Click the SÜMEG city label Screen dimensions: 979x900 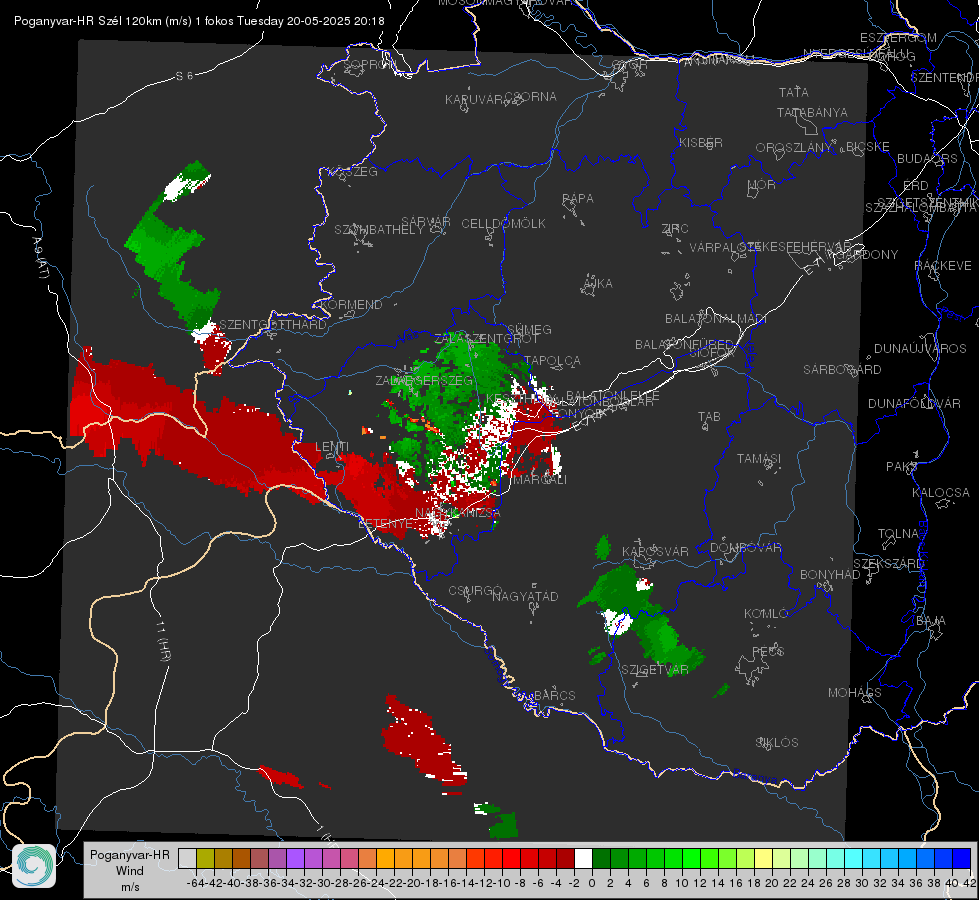pos(529,329)
